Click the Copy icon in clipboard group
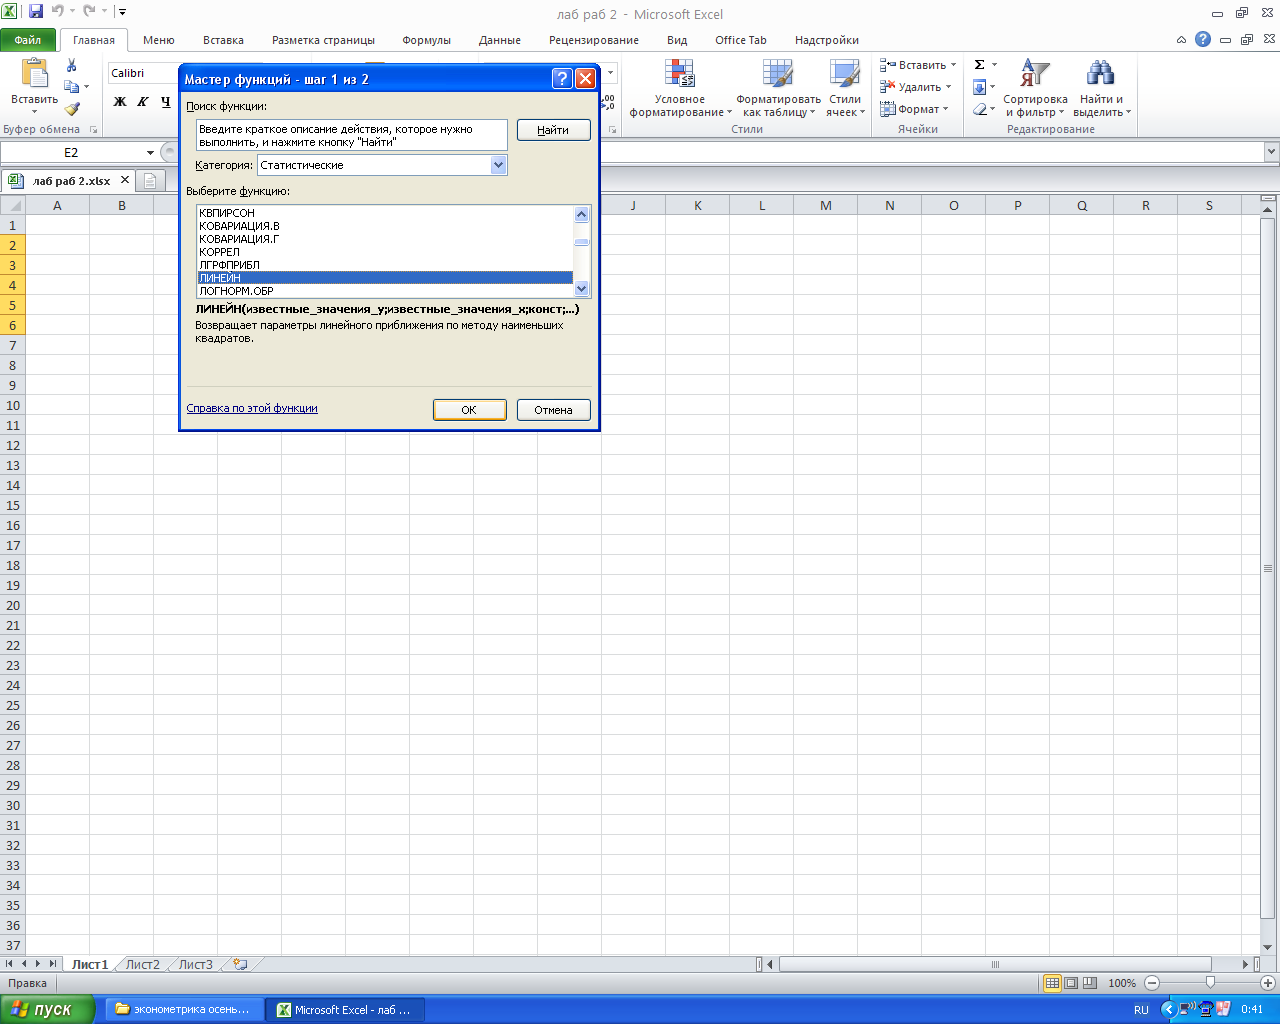1280x1024 pixels. 72,87
